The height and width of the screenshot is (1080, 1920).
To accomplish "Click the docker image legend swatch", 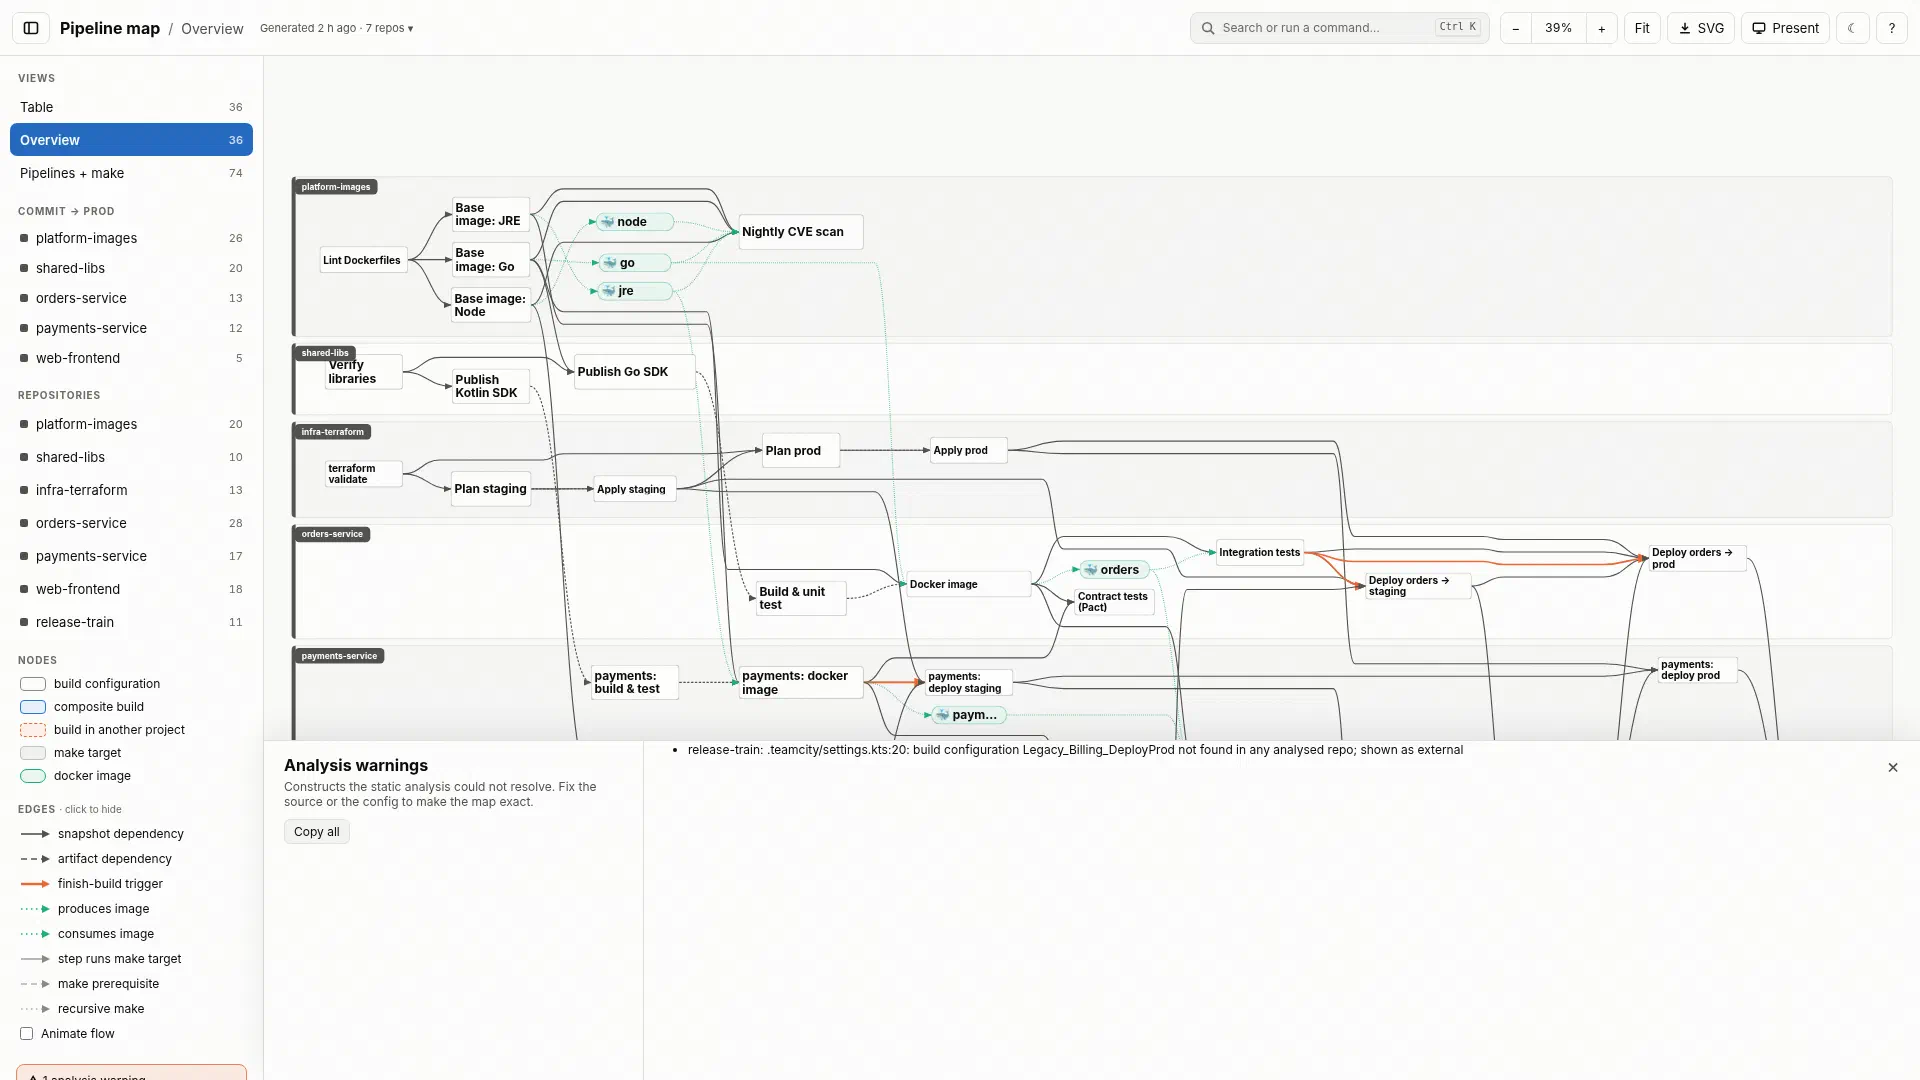I will (33, 776).
